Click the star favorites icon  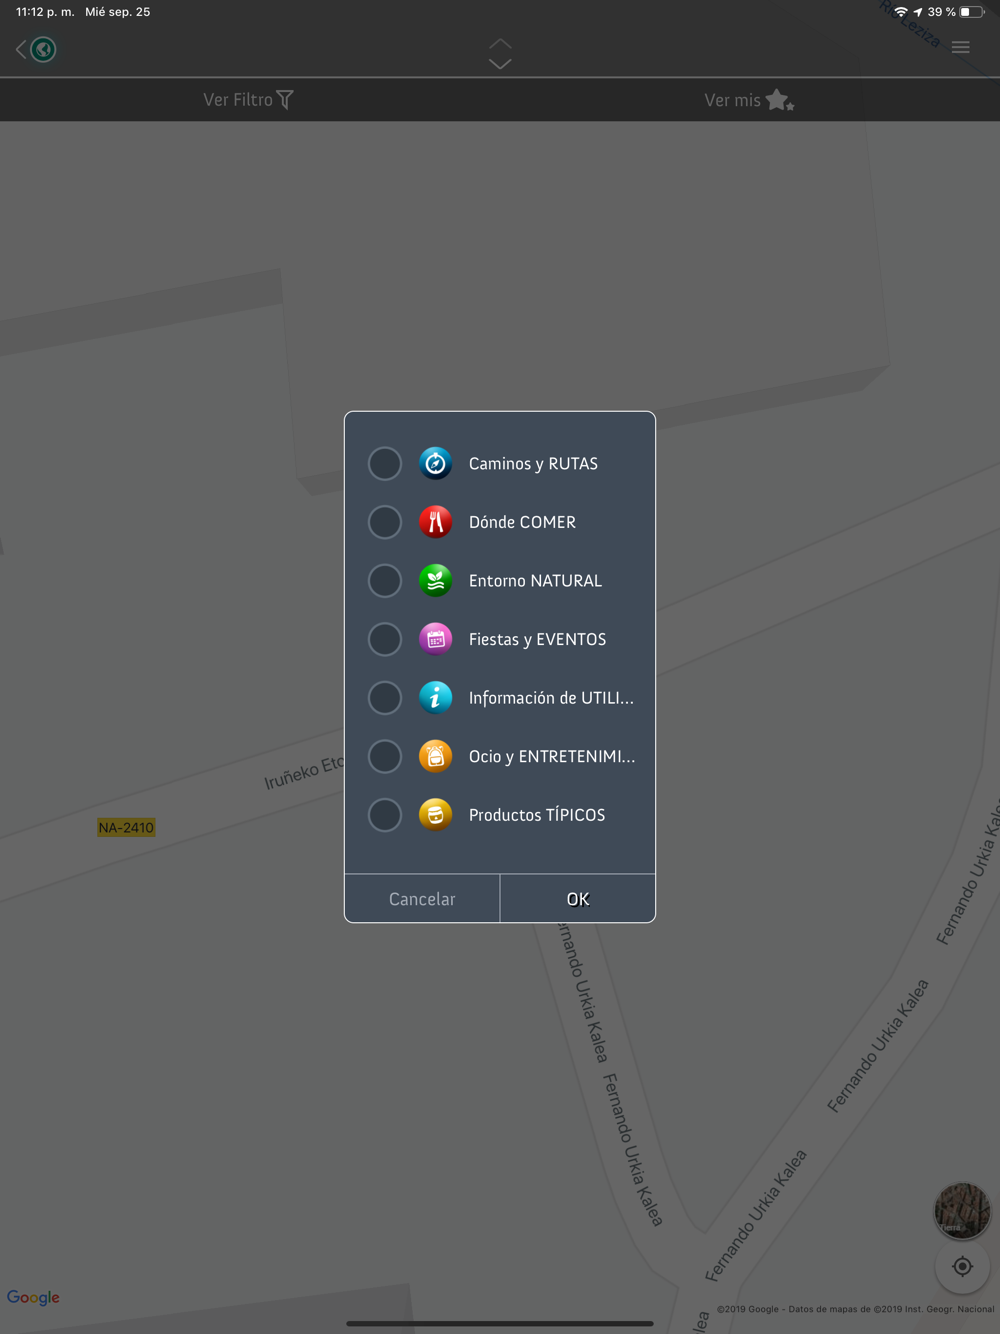click(x=779, y=100)
